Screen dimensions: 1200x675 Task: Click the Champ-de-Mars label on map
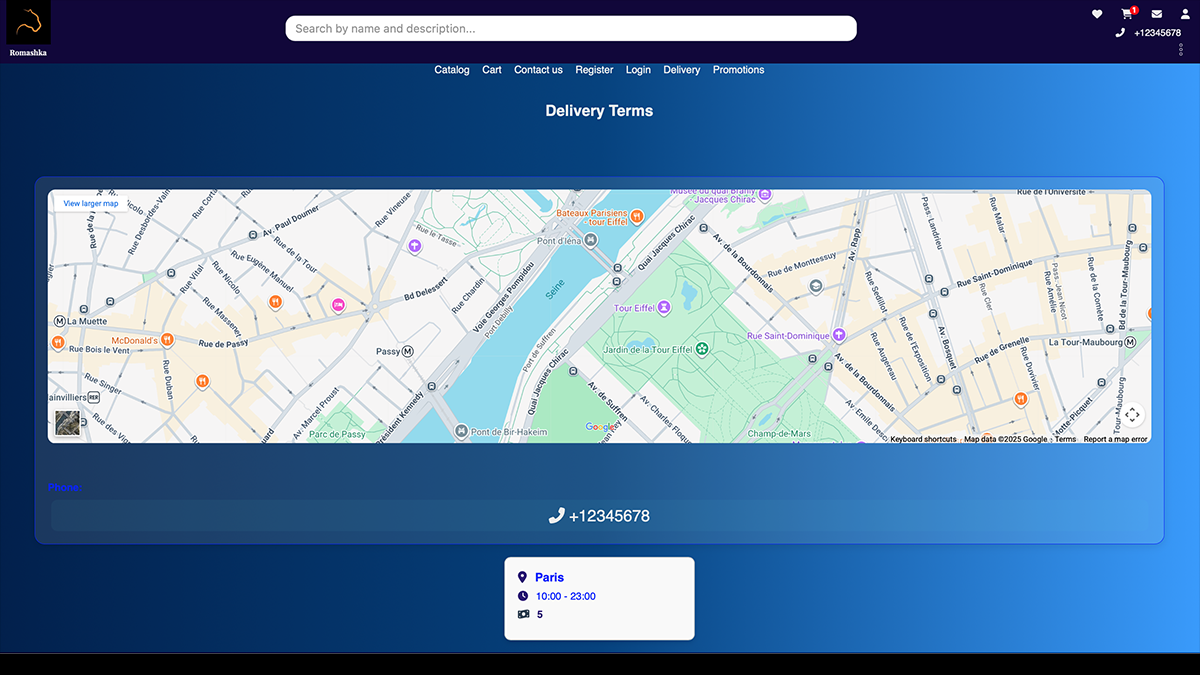tap(777, 434)
